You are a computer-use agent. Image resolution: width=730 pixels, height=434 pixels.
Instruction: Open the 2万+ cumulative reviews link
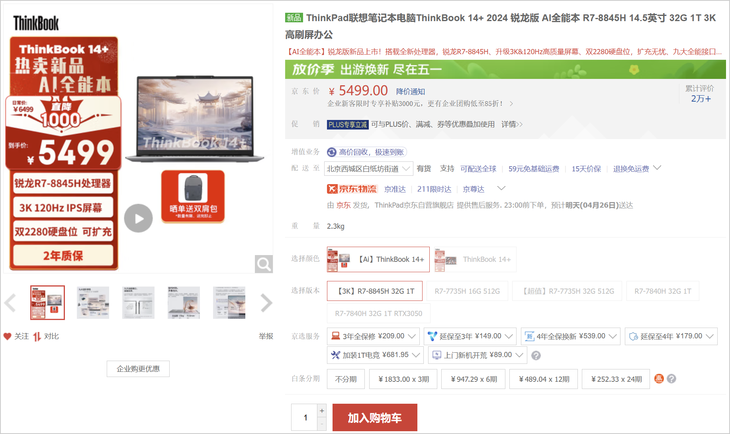tap(701, 99)
